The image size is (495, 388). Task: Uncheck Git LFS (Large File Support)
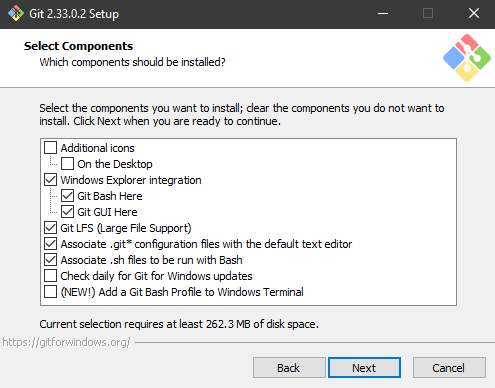click(x=51, y=228)
